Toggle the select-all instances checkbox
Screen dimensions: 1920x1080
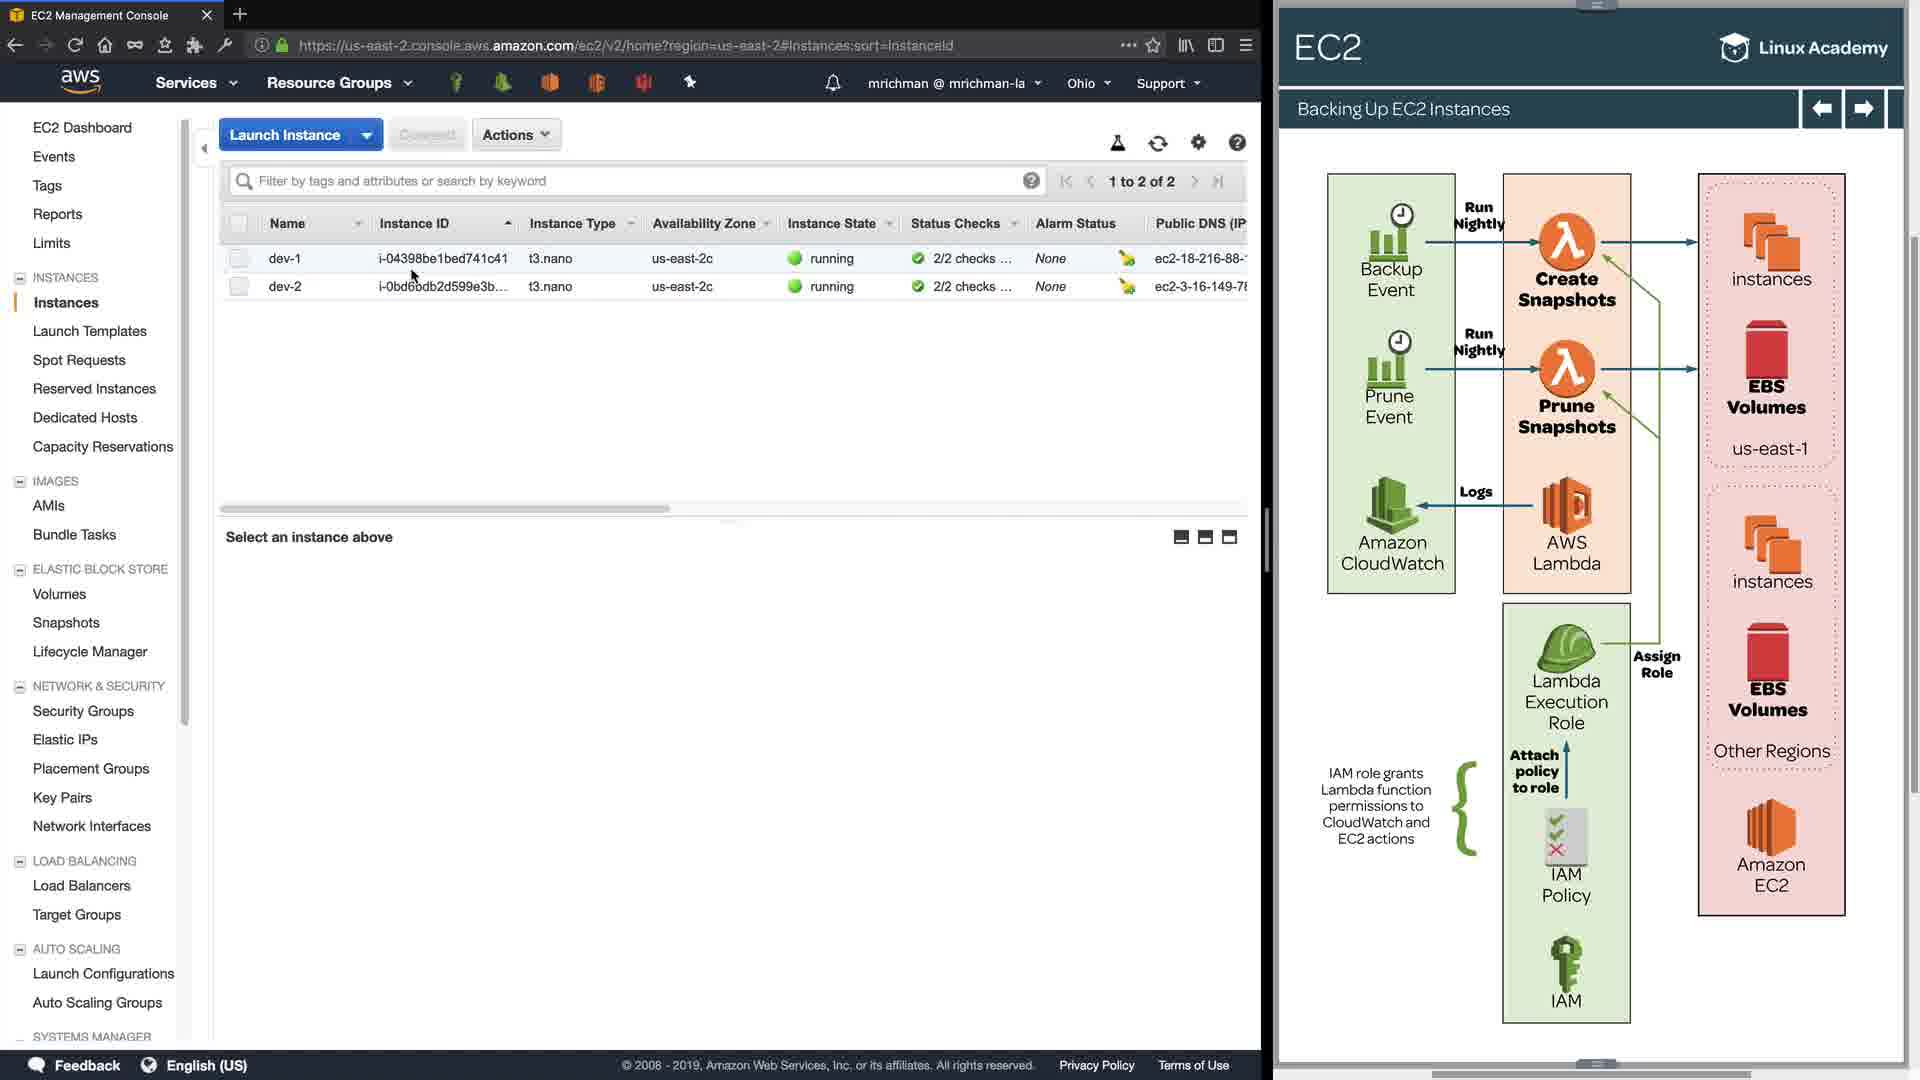pos(238,223)
